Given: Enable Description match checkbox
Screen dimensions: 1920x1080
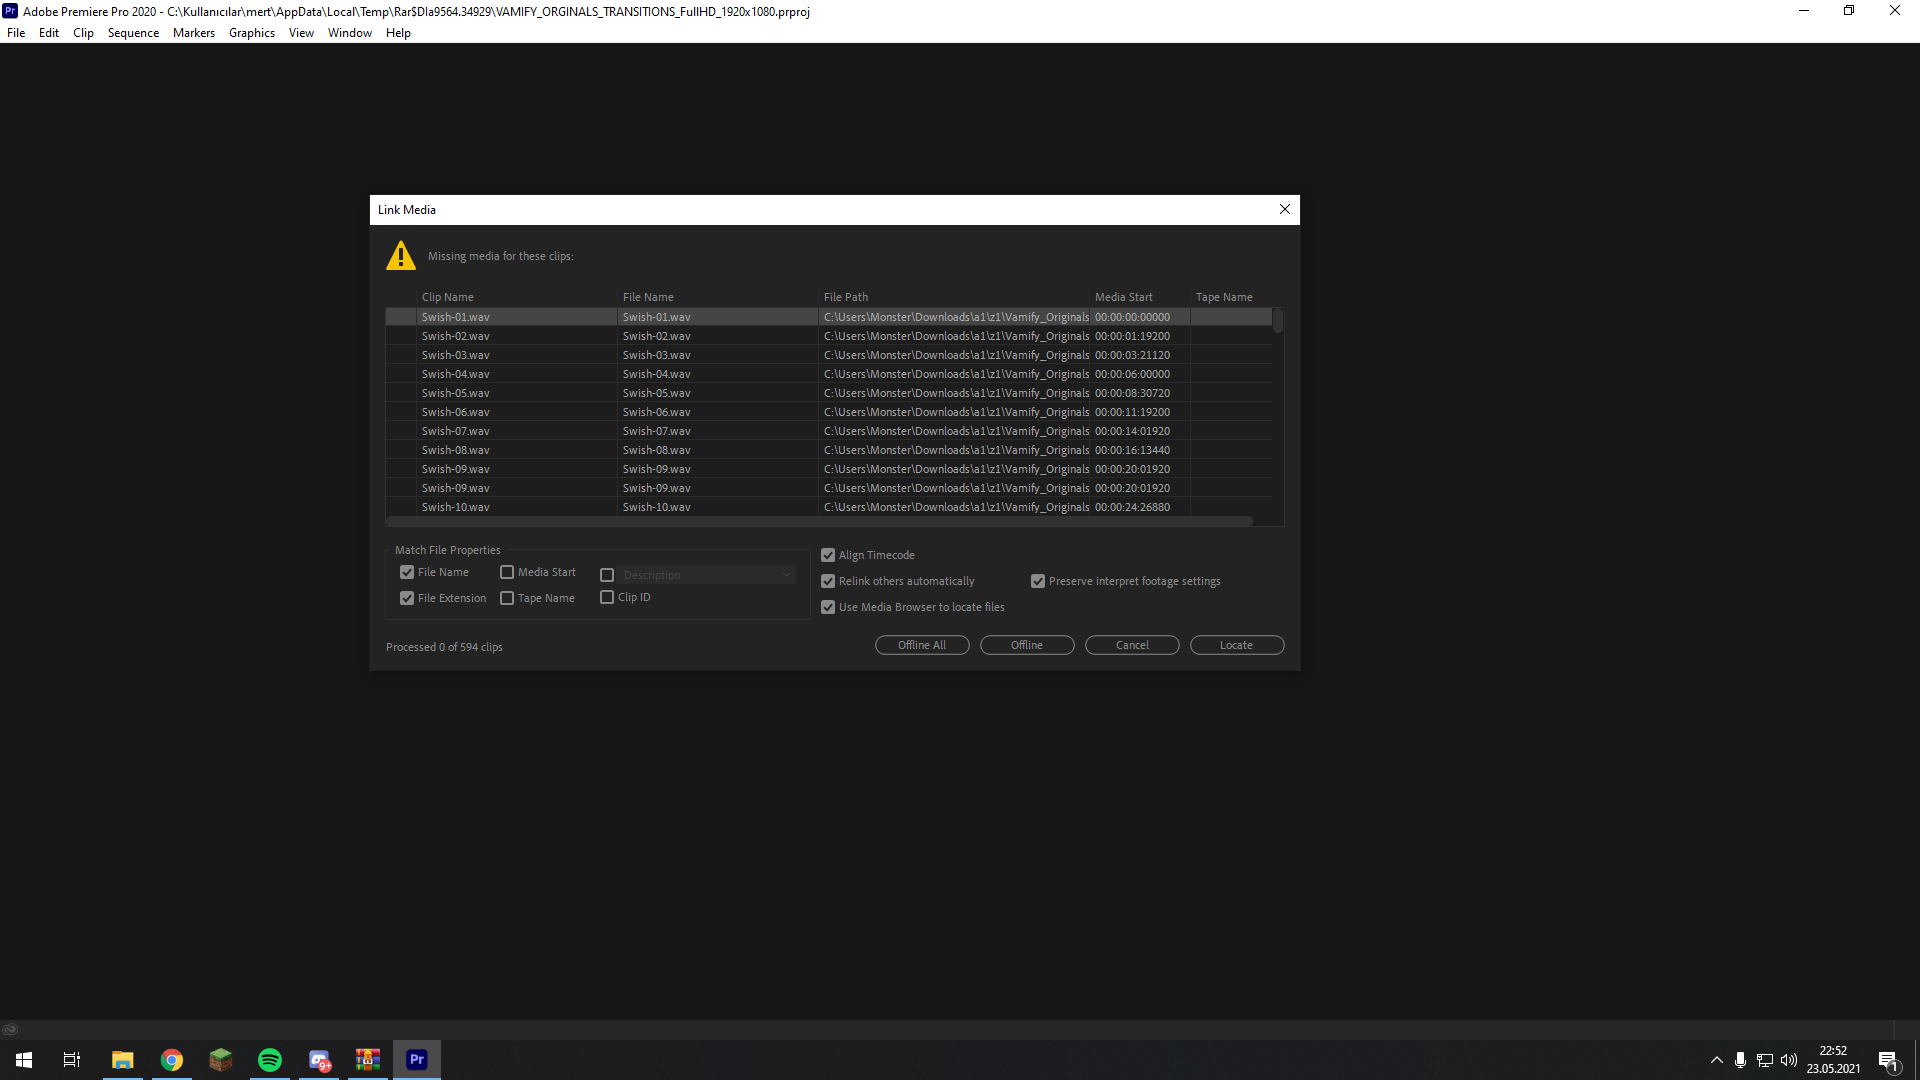Looking at the screenshot, I should [x=607, y=575].
